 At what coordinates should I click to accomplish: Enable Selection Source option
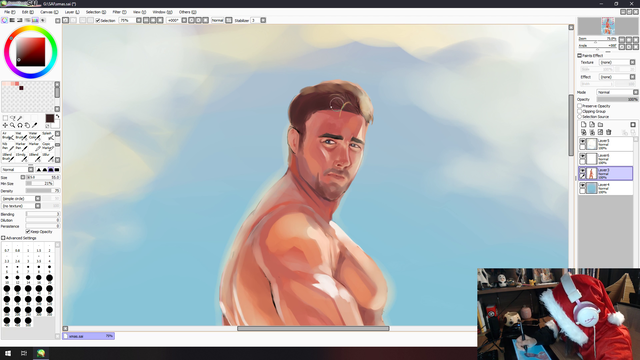pyautogui.click(x=580, y=117)
